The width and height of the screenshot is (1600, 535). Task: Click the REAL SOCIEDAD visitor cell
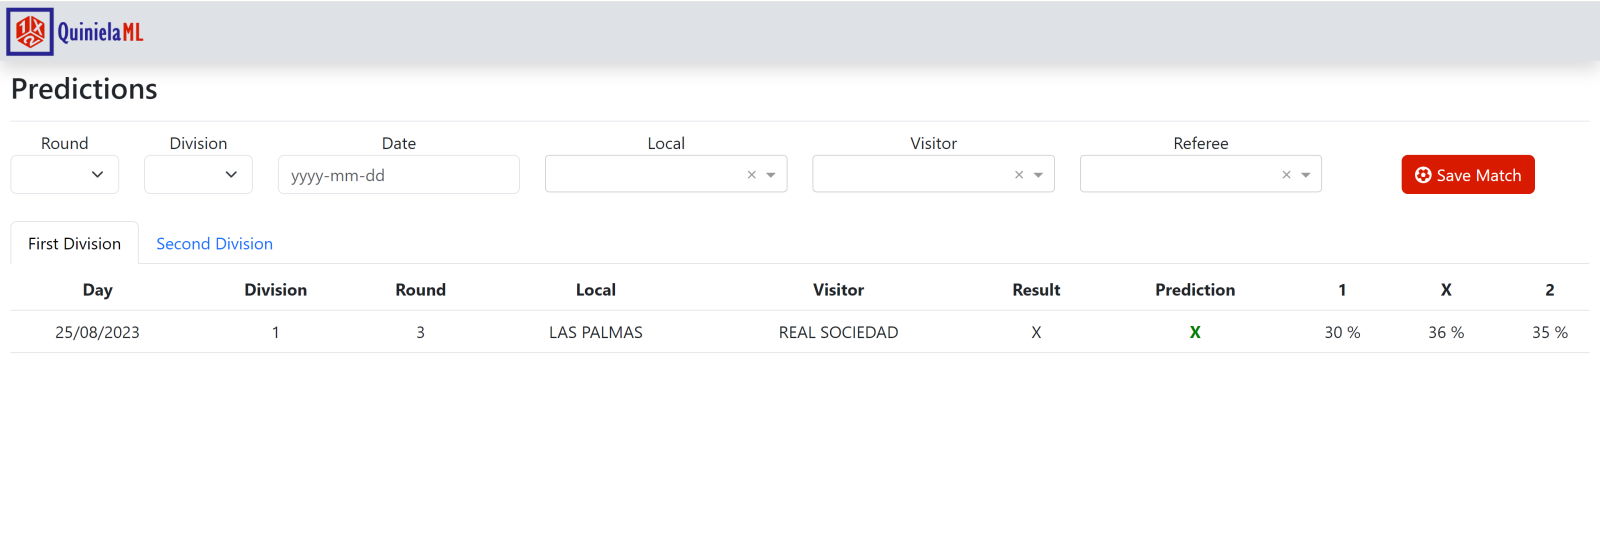tap(838, 332)
